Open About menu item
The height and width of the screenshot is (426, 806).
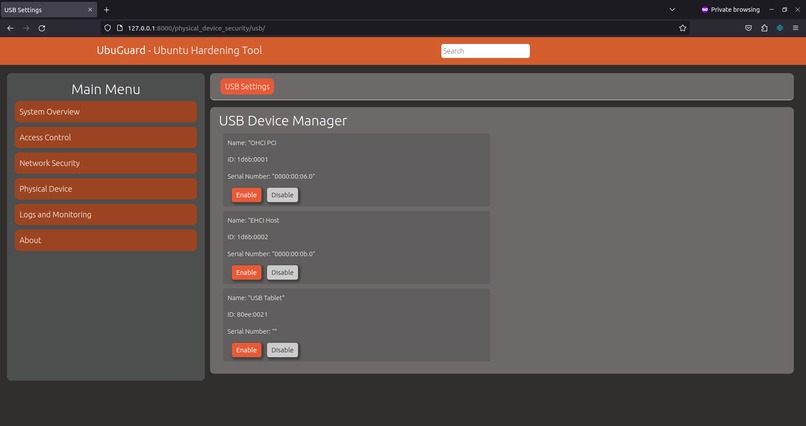click(106, 240)
